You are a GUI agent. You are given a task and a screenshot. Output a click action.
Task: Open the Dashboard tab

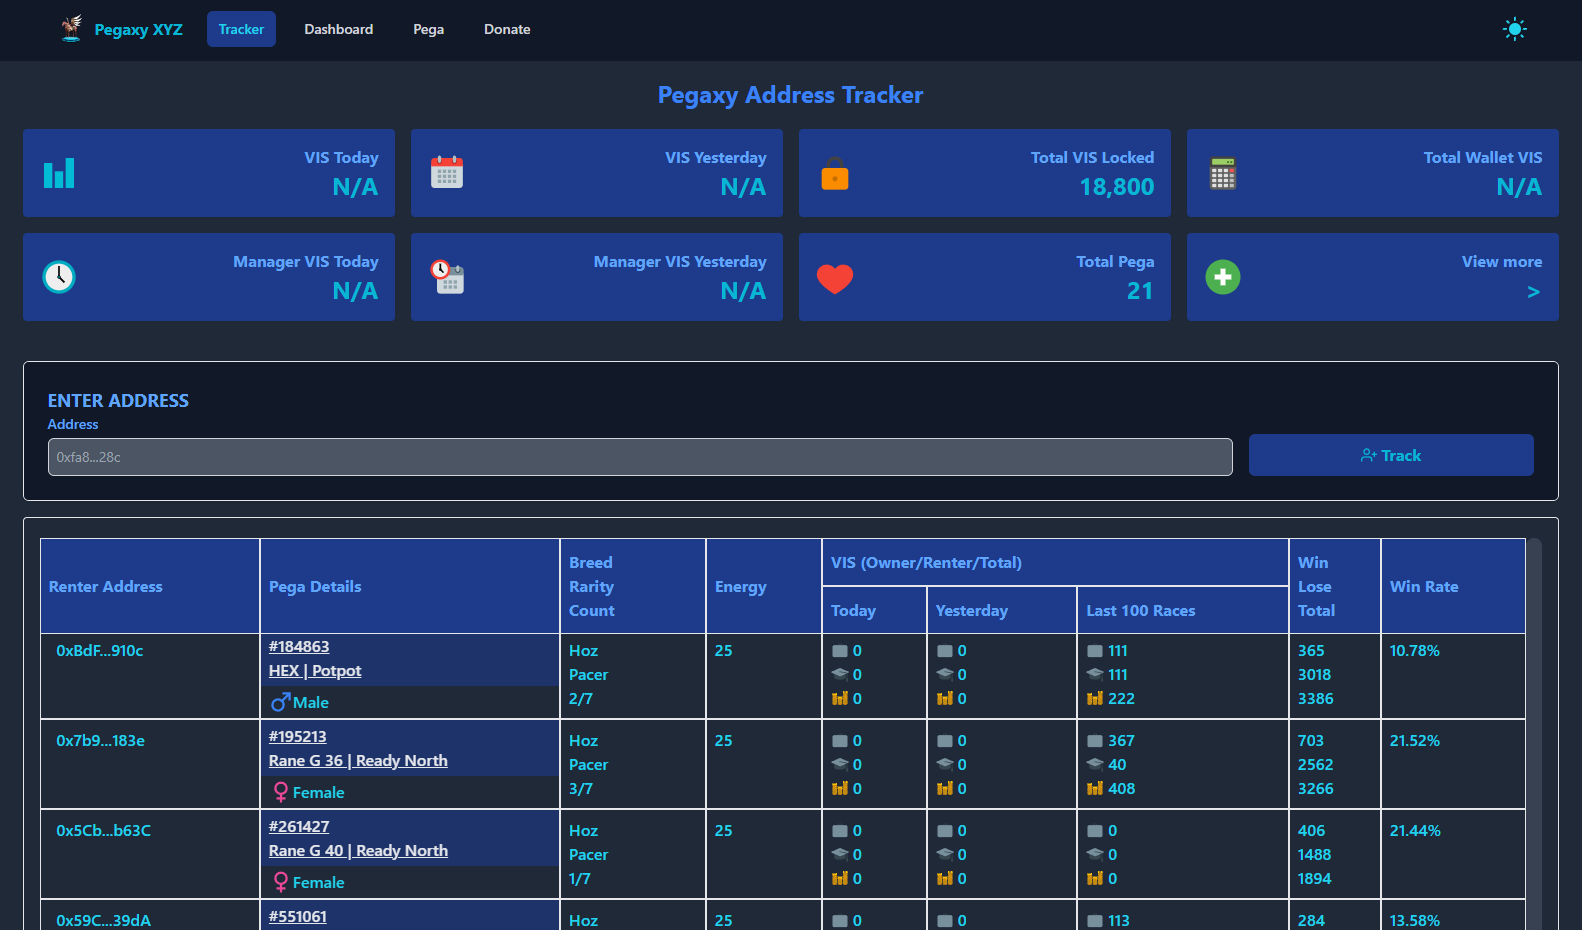click(339, 29)
